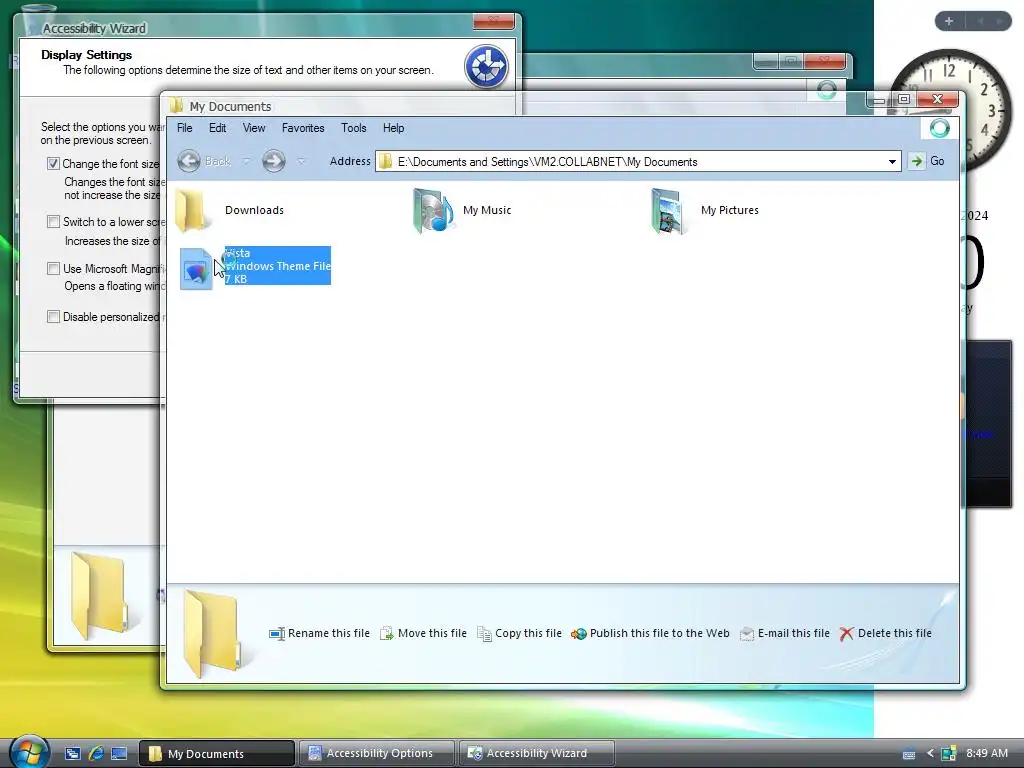Open the Downloads folder icon
The width and height of the screenshot is (1024, 768).
coord(192,210)
